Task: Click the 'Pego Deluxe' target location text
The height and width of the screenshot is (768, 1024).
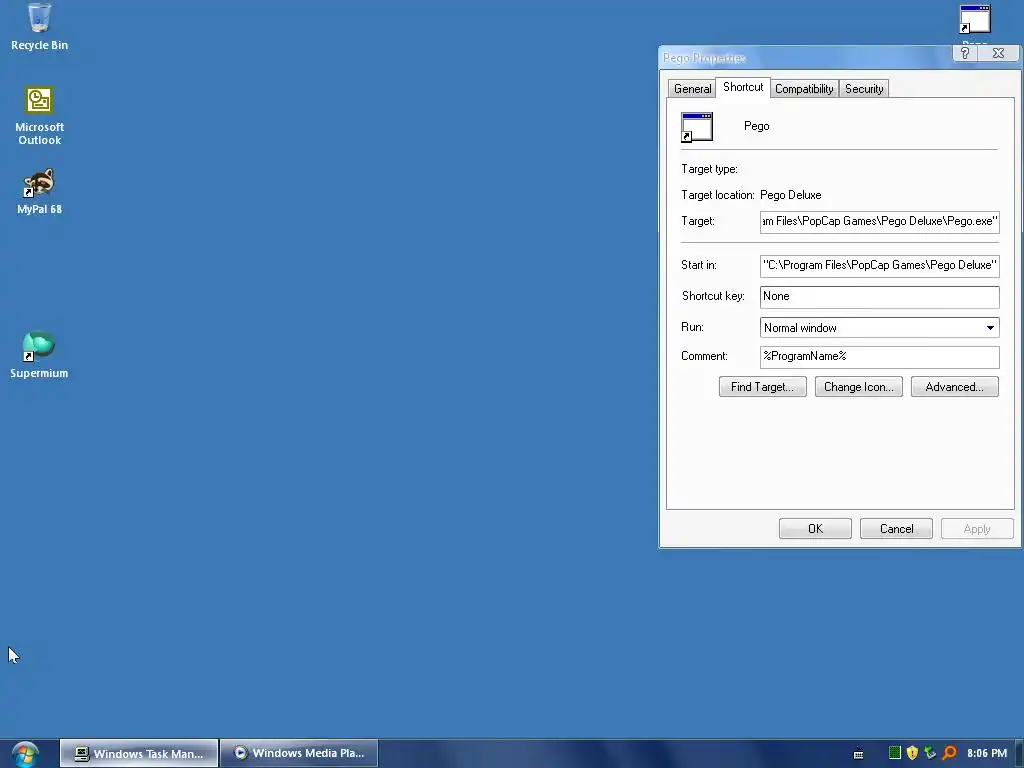Action: 790,195
